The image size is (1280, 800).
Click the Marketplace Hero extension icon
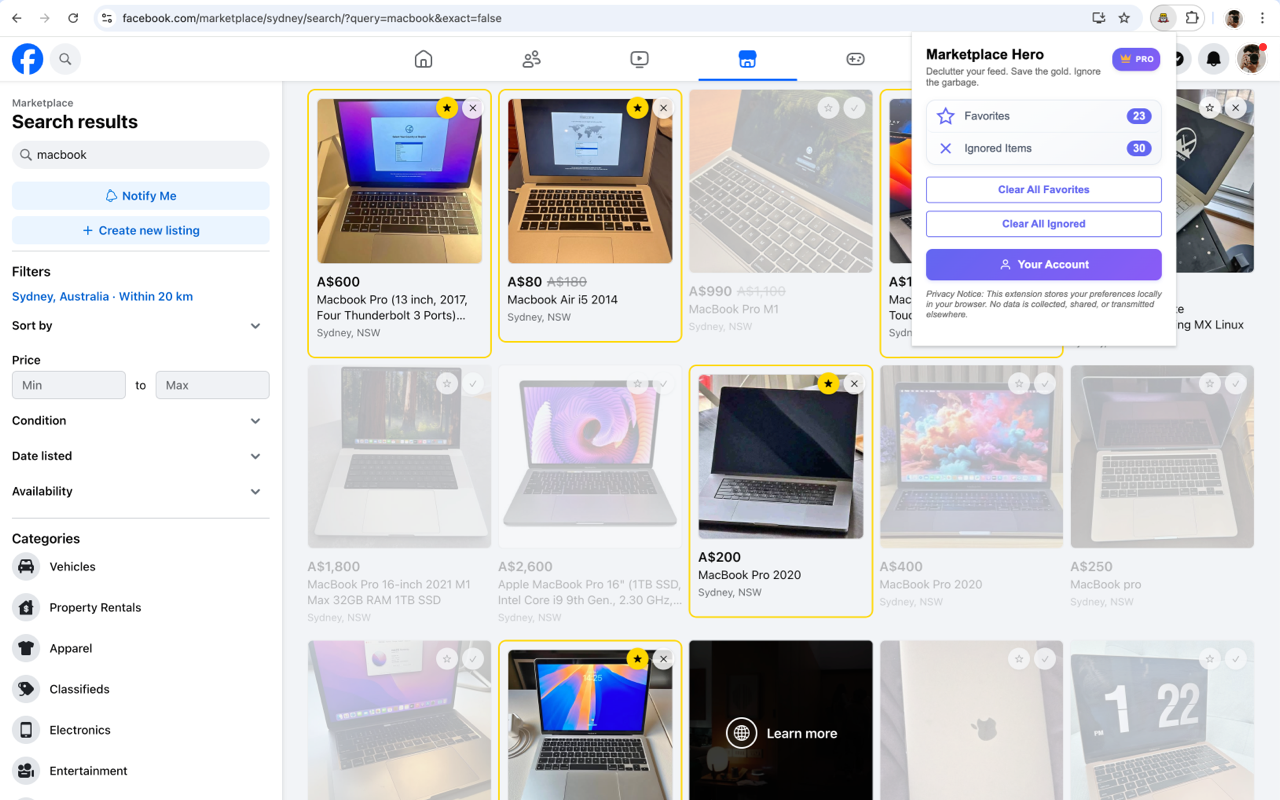click(x=1163, y=18)
